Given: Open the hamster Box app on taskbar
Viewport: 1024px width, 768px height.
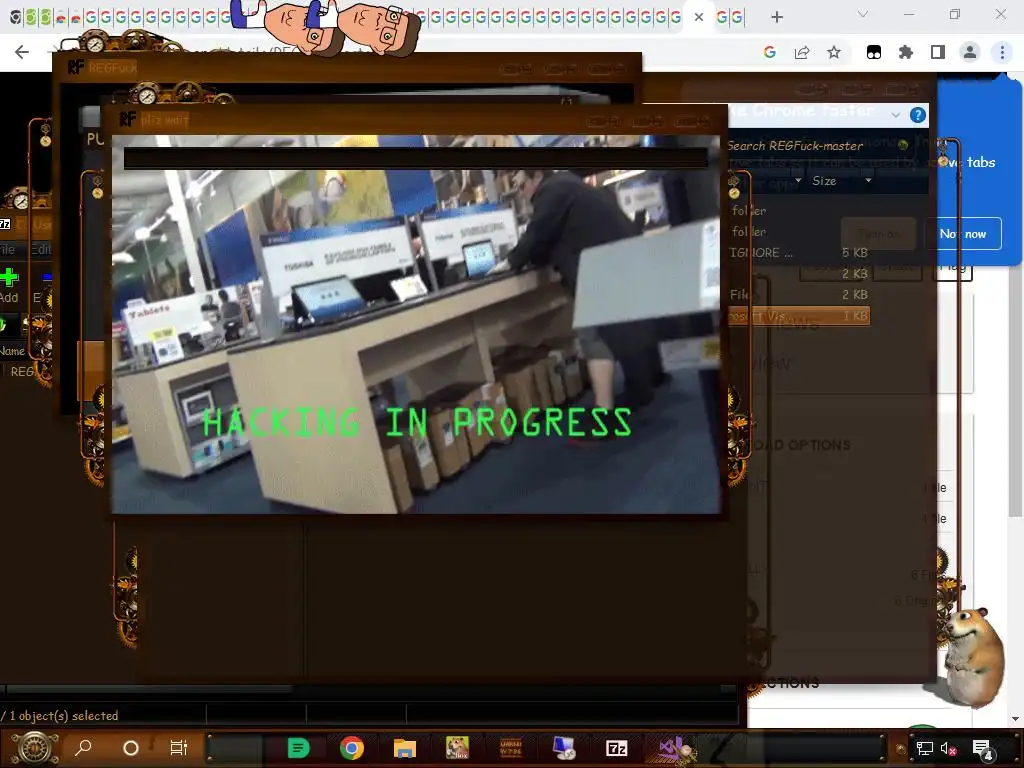Looking at the screenshot, I should 457,748.
